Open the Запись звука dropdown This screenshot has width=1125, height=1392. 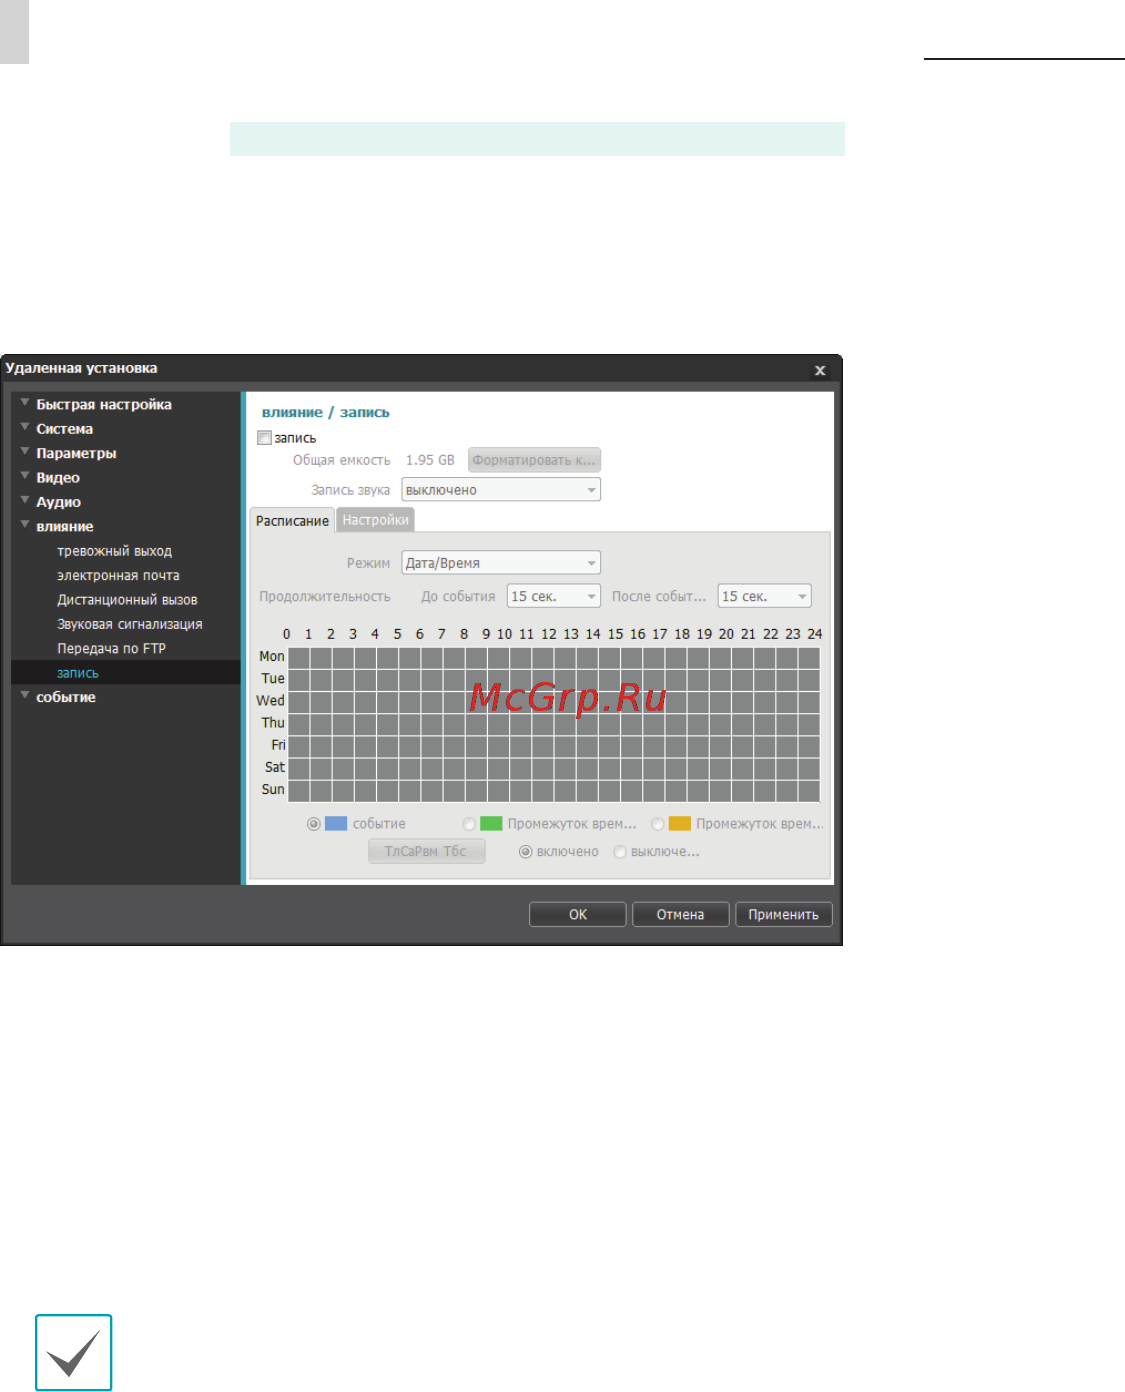pos(501,490)
